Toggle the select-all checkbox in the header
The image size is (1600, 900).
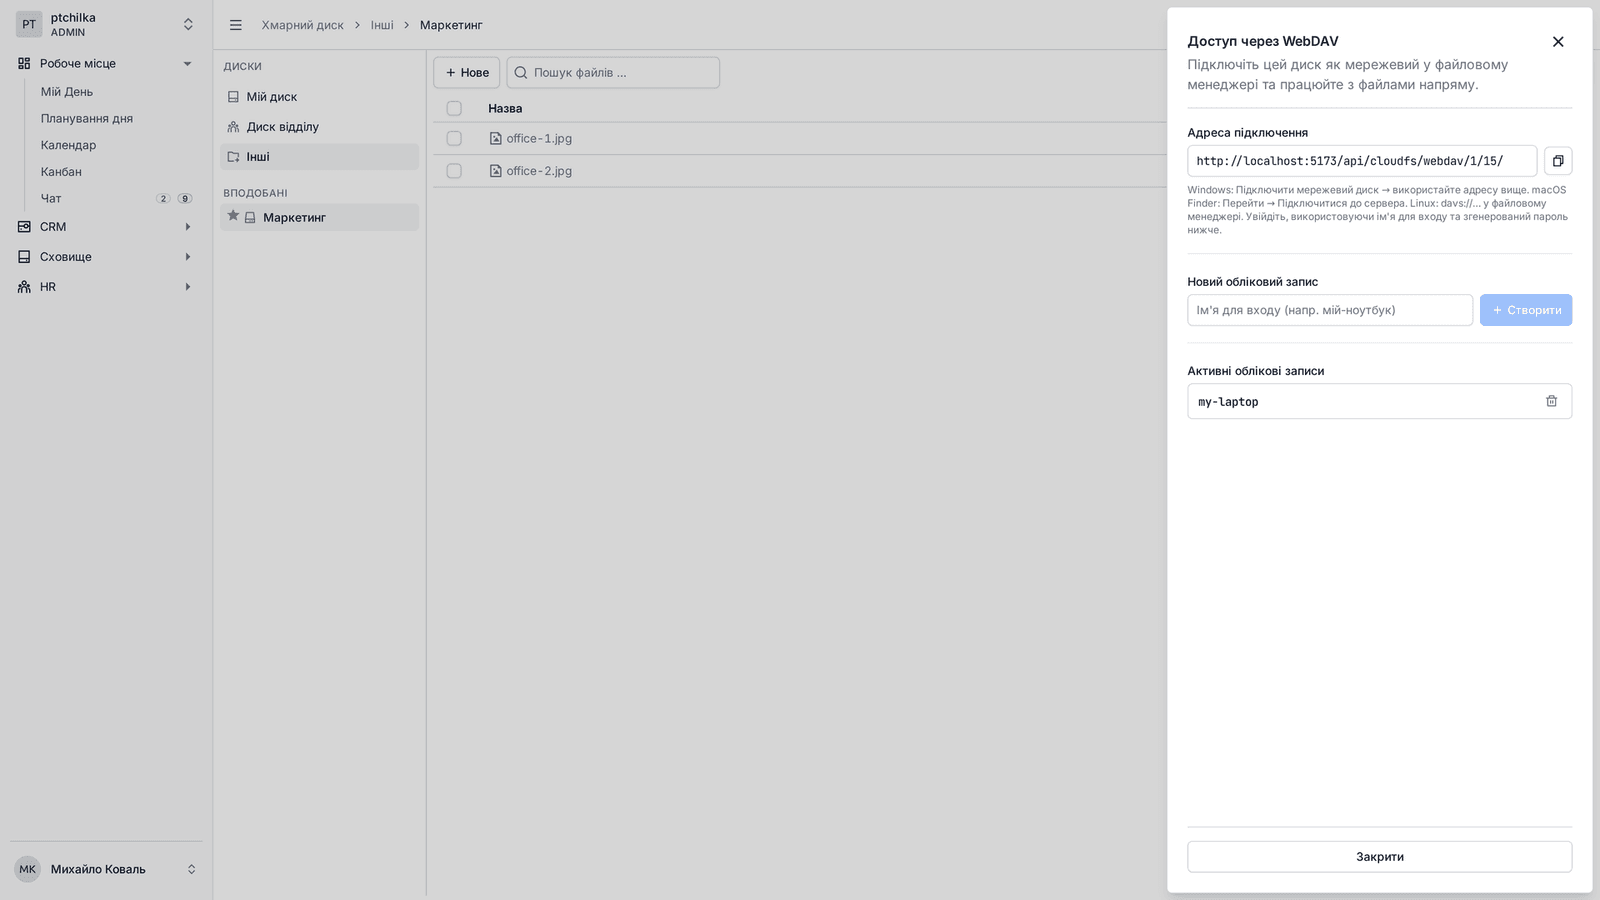pos(454,108)
